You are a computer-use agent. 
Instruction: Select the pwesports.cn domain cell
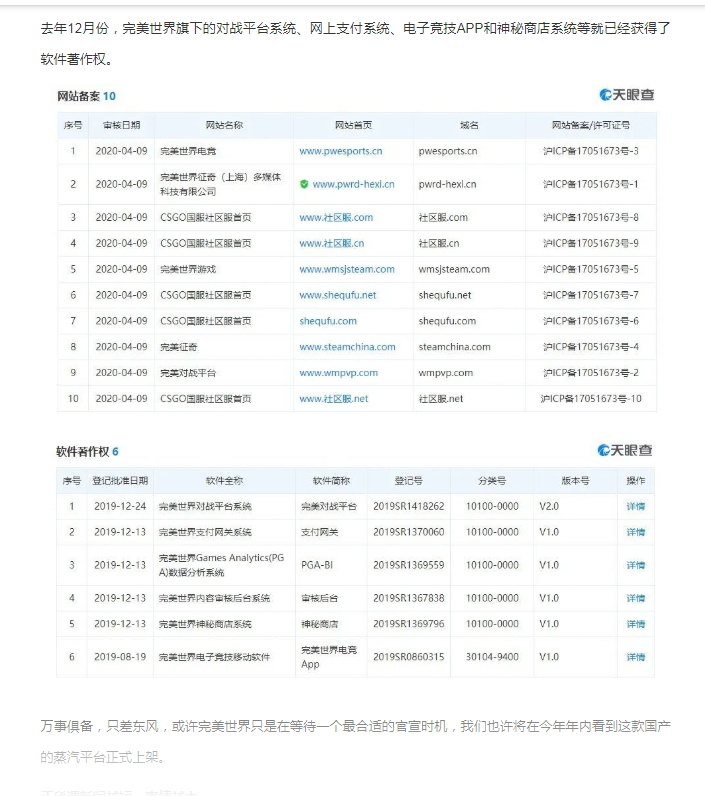448,151
